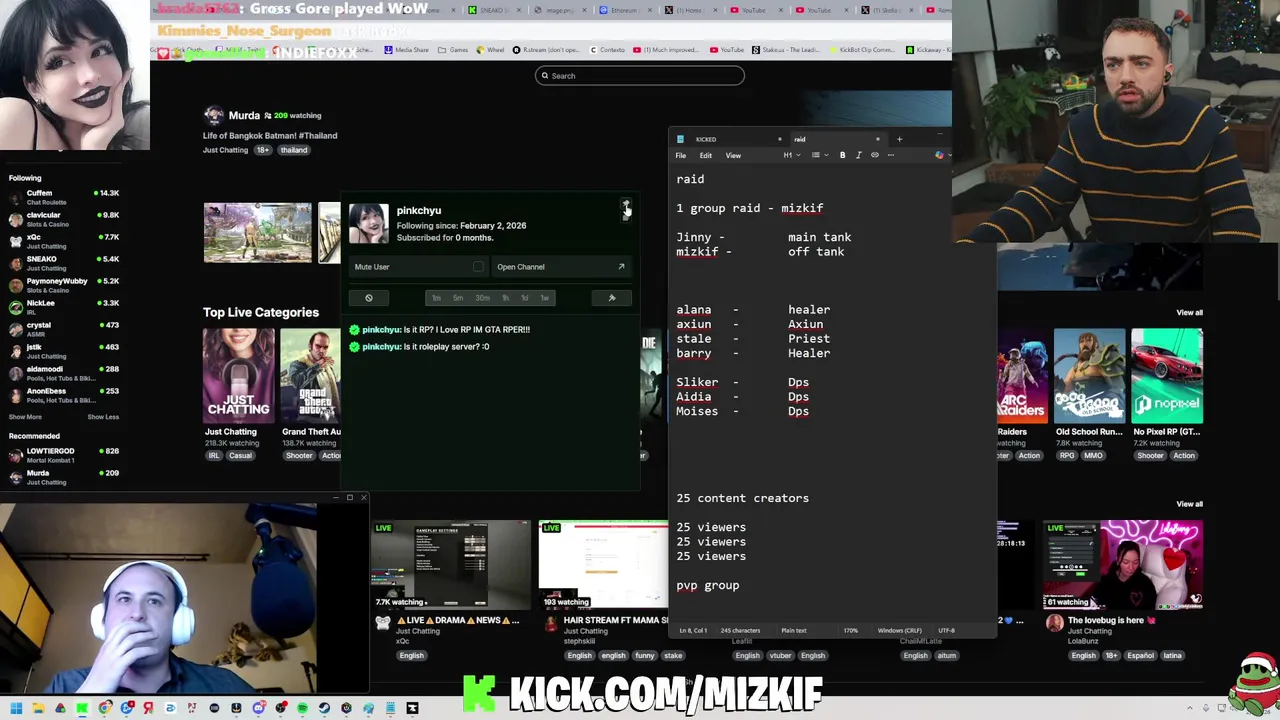Open the H1 heading dropdown in Notepad
1280x720 pixels.
(x=790, y=155)
